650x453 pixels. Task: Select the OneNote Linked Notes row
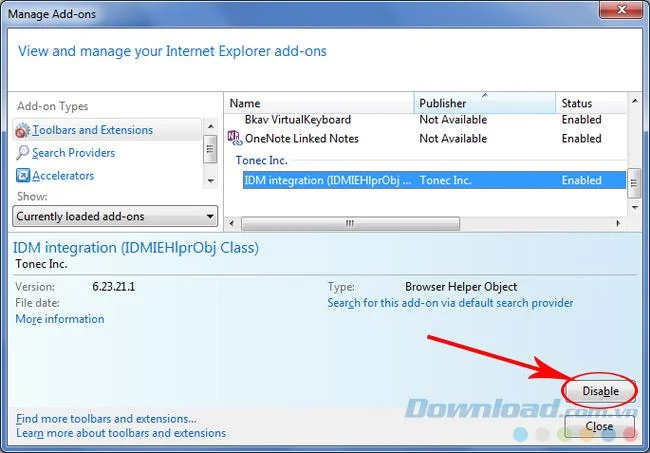click(426, 138)
